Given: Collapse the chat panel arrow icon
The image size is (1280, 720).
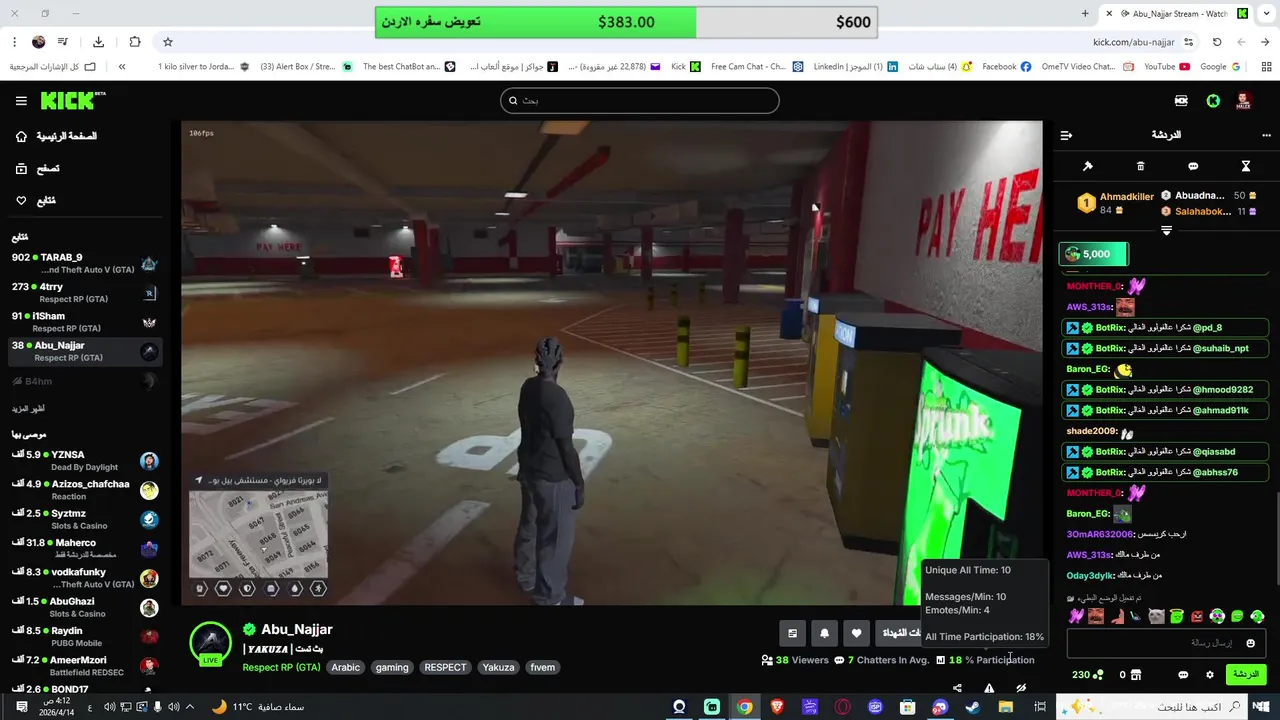Looking at the screenshot, I should coord(1066,135).
